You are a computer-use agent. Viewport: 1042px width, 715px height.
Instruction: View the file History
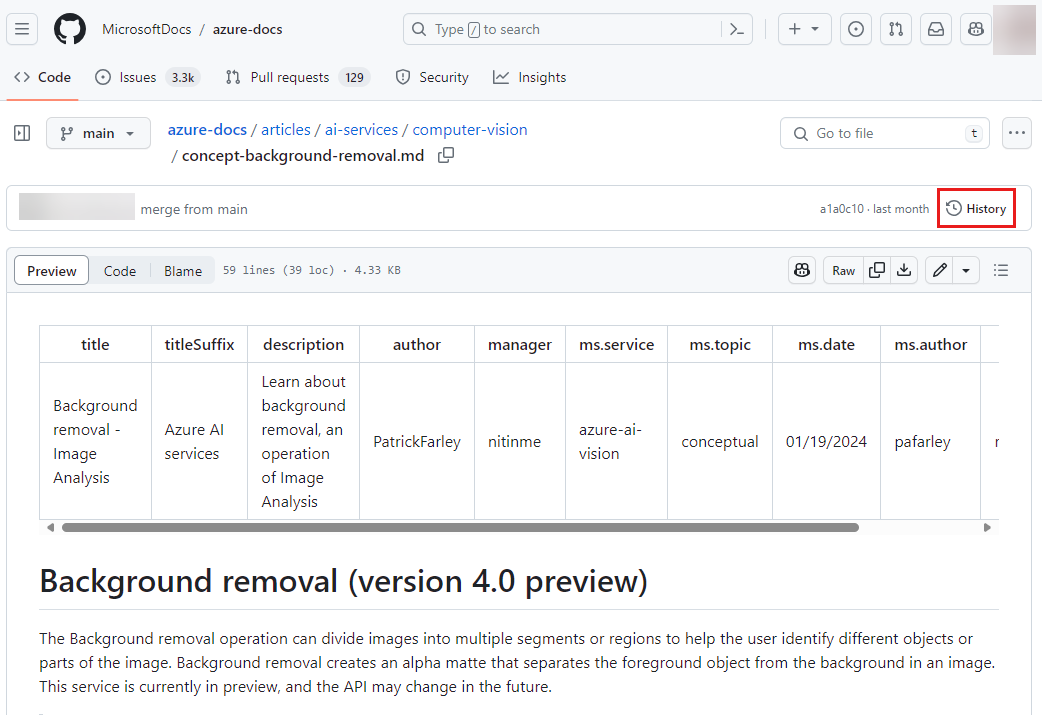click(x=976, y=208)
